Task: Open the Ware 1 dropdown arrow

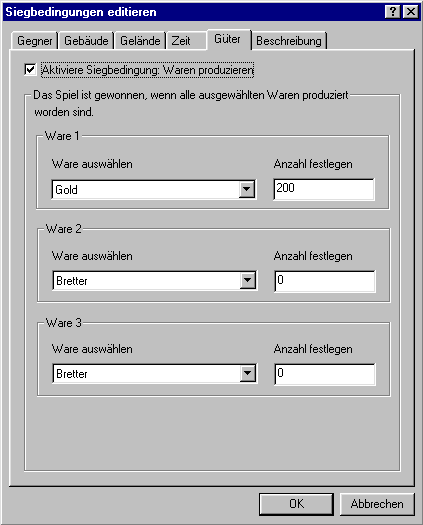Action: (246, 190)
